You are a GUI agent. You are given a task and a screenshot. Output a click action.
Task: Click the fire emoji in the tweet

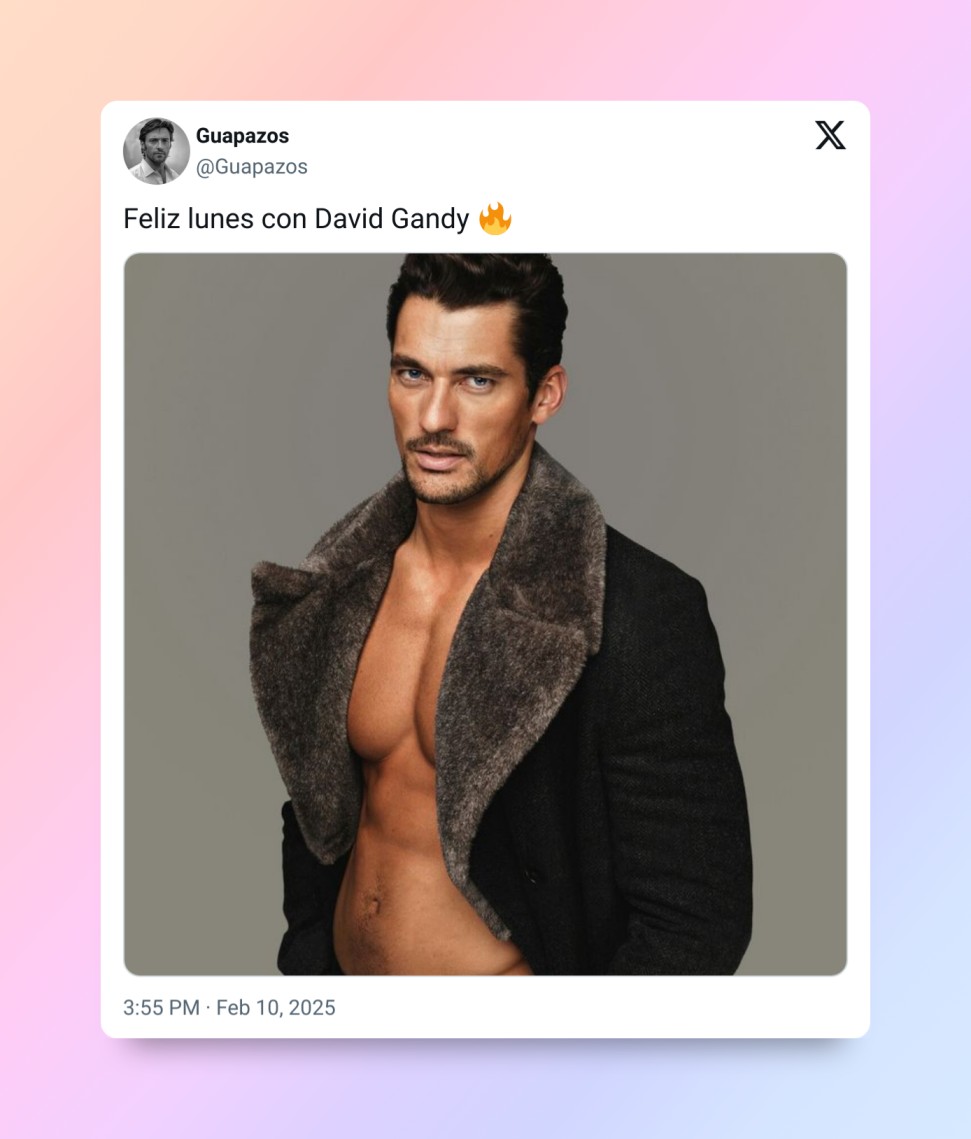[x=495, y=218]
